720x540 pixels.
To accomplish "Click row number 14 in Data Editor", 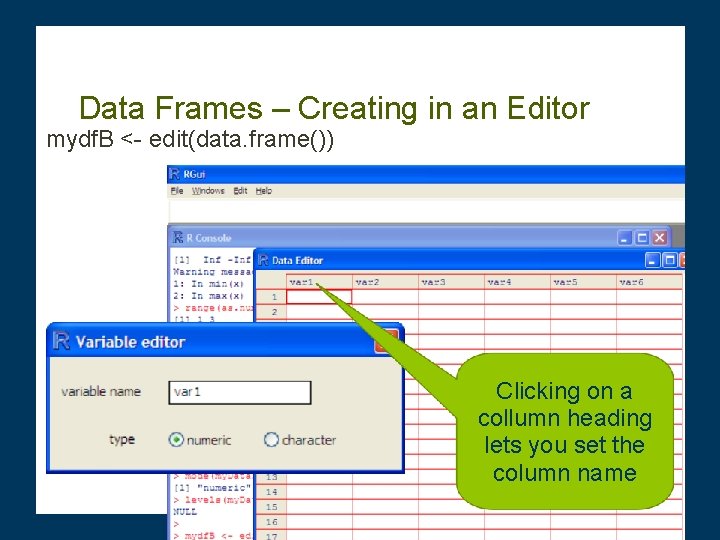I will coord(271,492).
